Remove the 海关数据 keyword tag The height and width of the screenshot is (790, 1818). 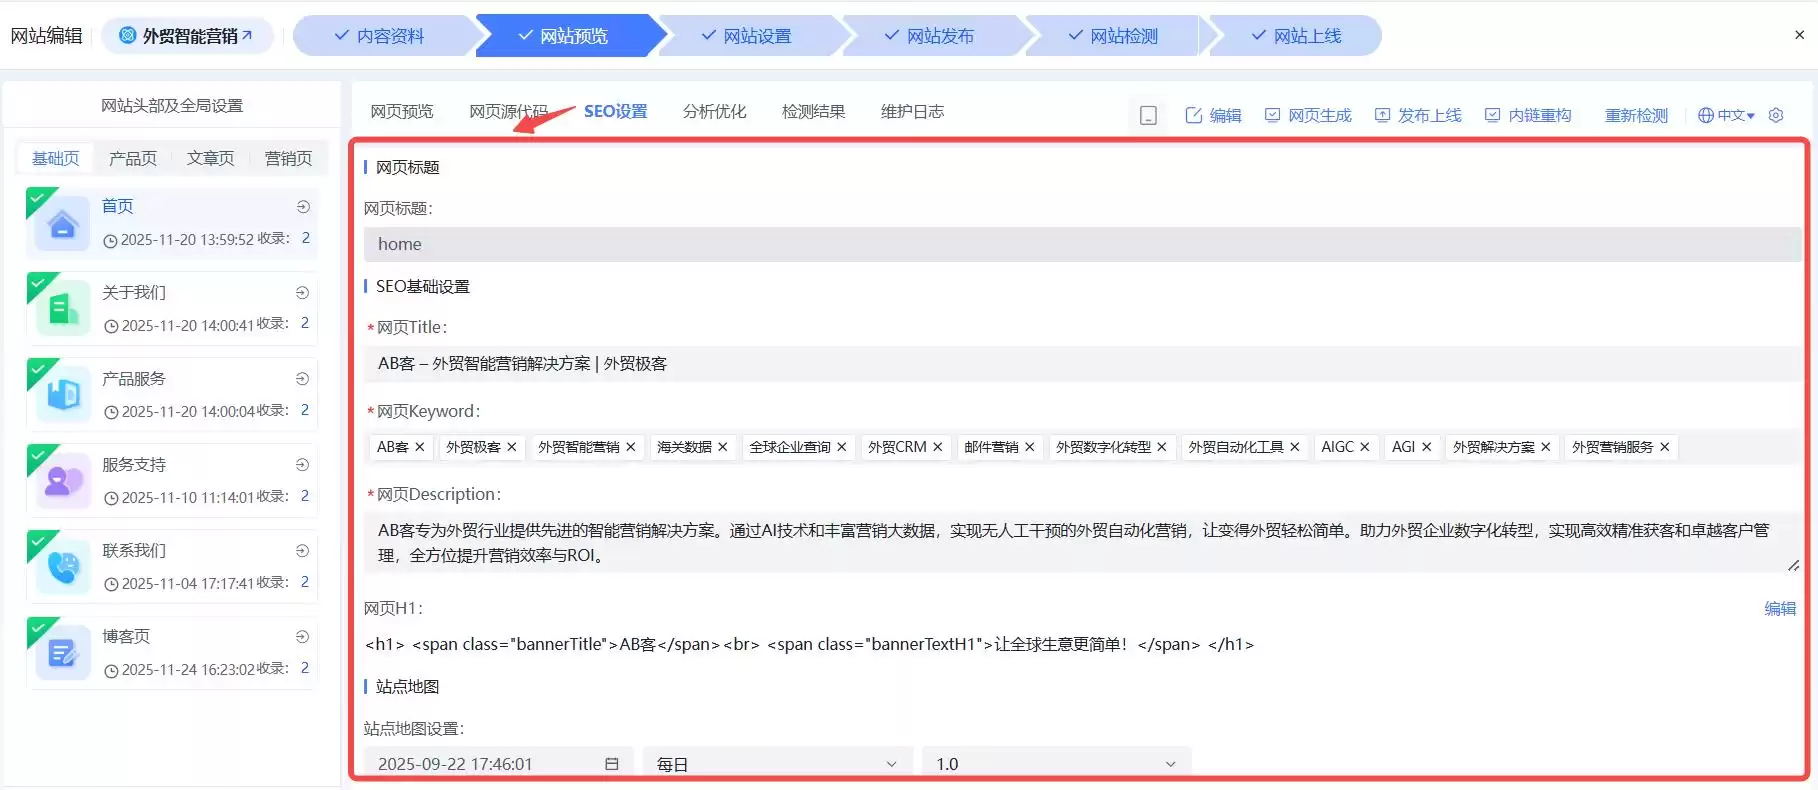tap(723, 447)
